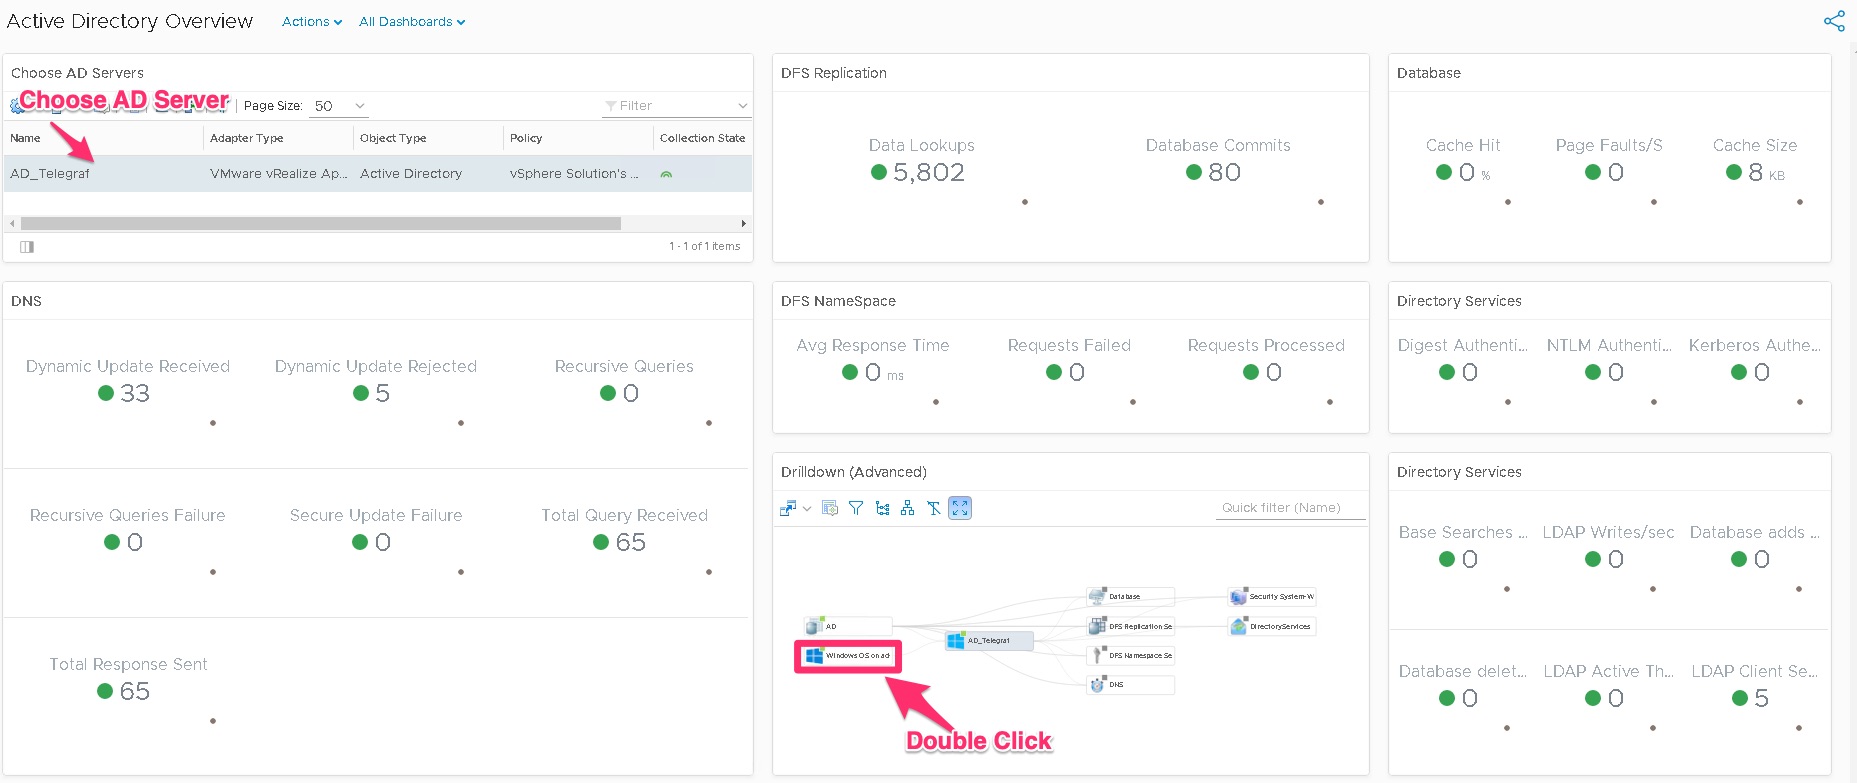The image size is (1857, 783).
Task: Click the horizontal scrollbar in AD Servers table
Action: pos(320,224)
